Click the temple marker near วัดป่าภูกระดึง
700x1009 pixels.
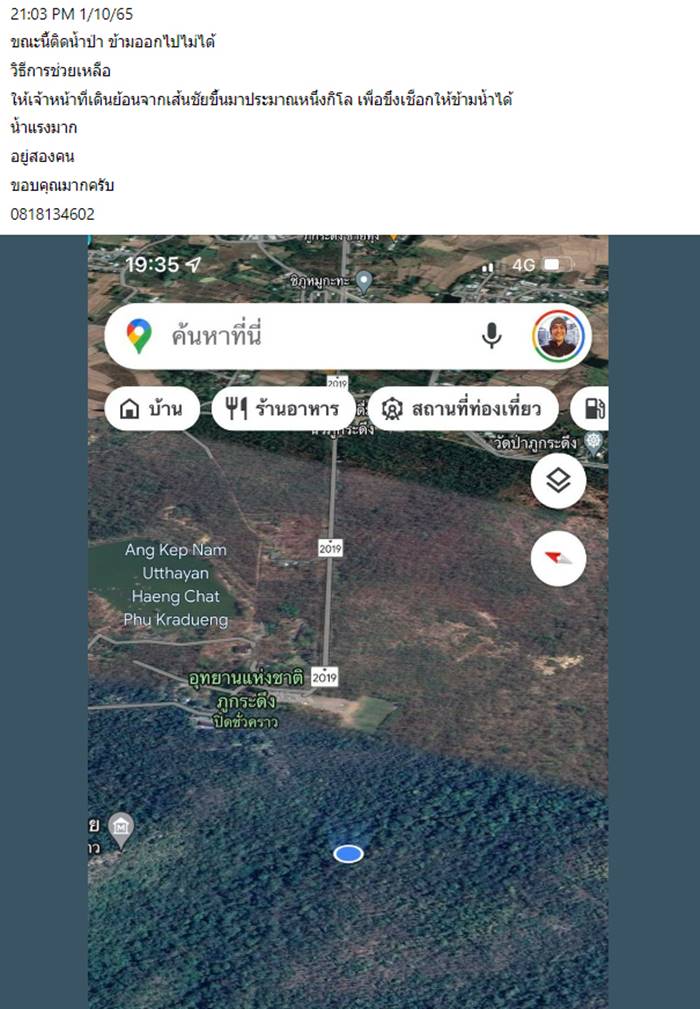593,443
